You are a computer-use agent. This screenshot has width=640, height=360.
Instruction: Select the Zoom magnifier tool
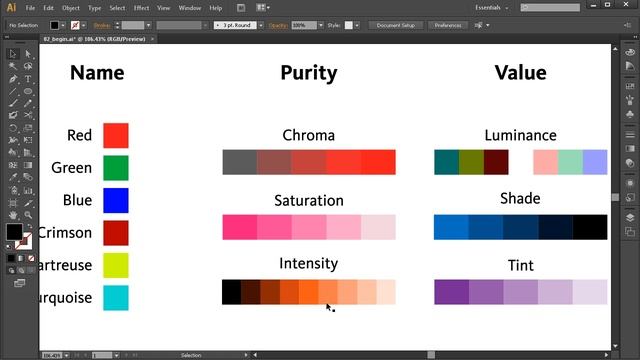(x=28, y=215)
